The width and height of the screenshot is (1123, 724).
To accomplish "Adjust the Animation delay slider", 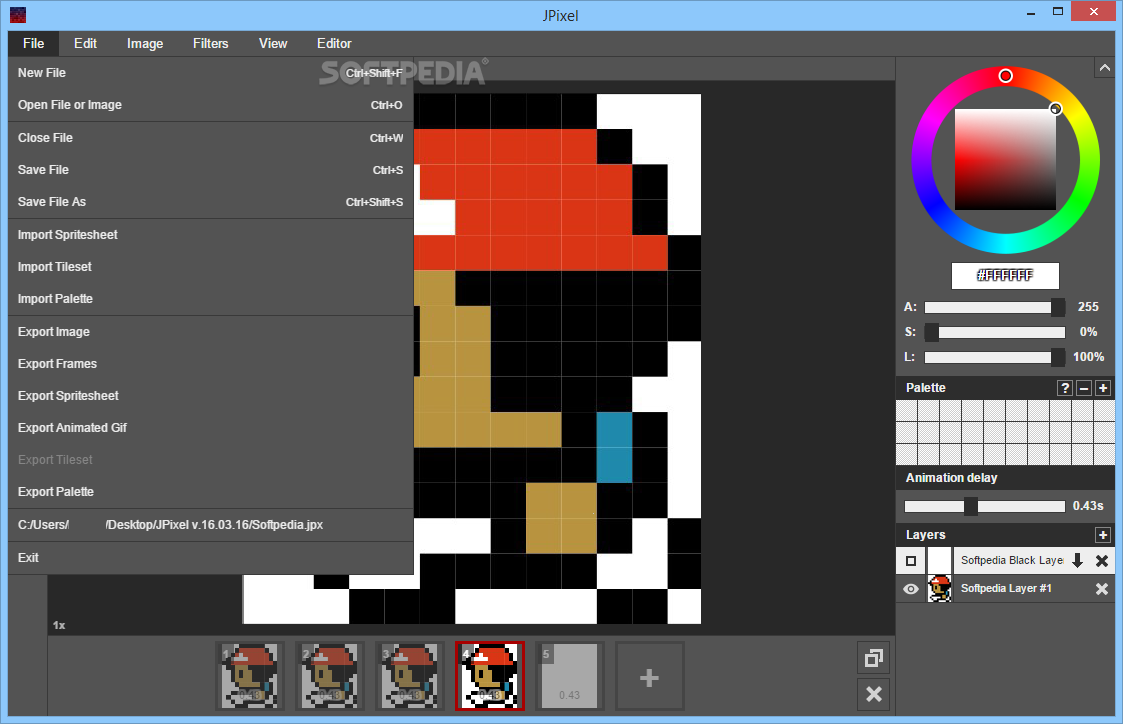I will [x=985, y=506].
